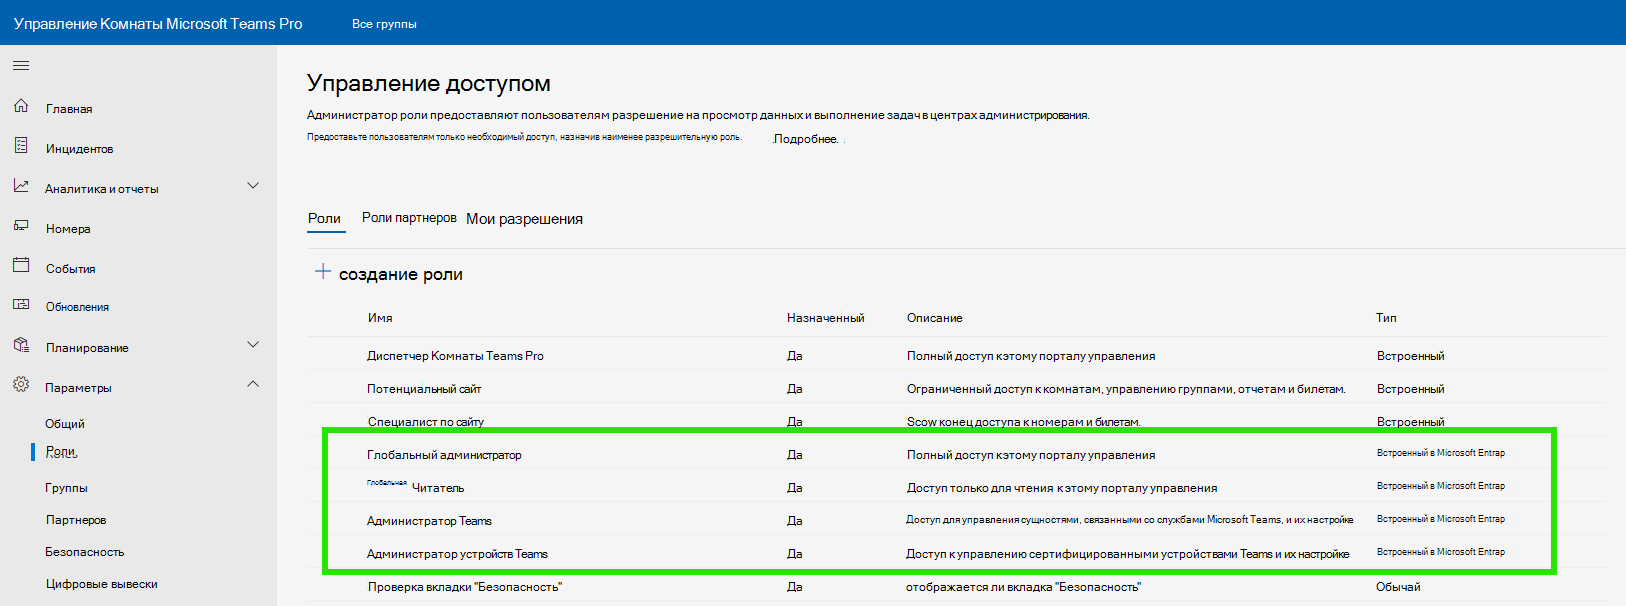Screen dimensions: 1626x606
Task: Select Безопасность under Параметры
Action: 85,552
